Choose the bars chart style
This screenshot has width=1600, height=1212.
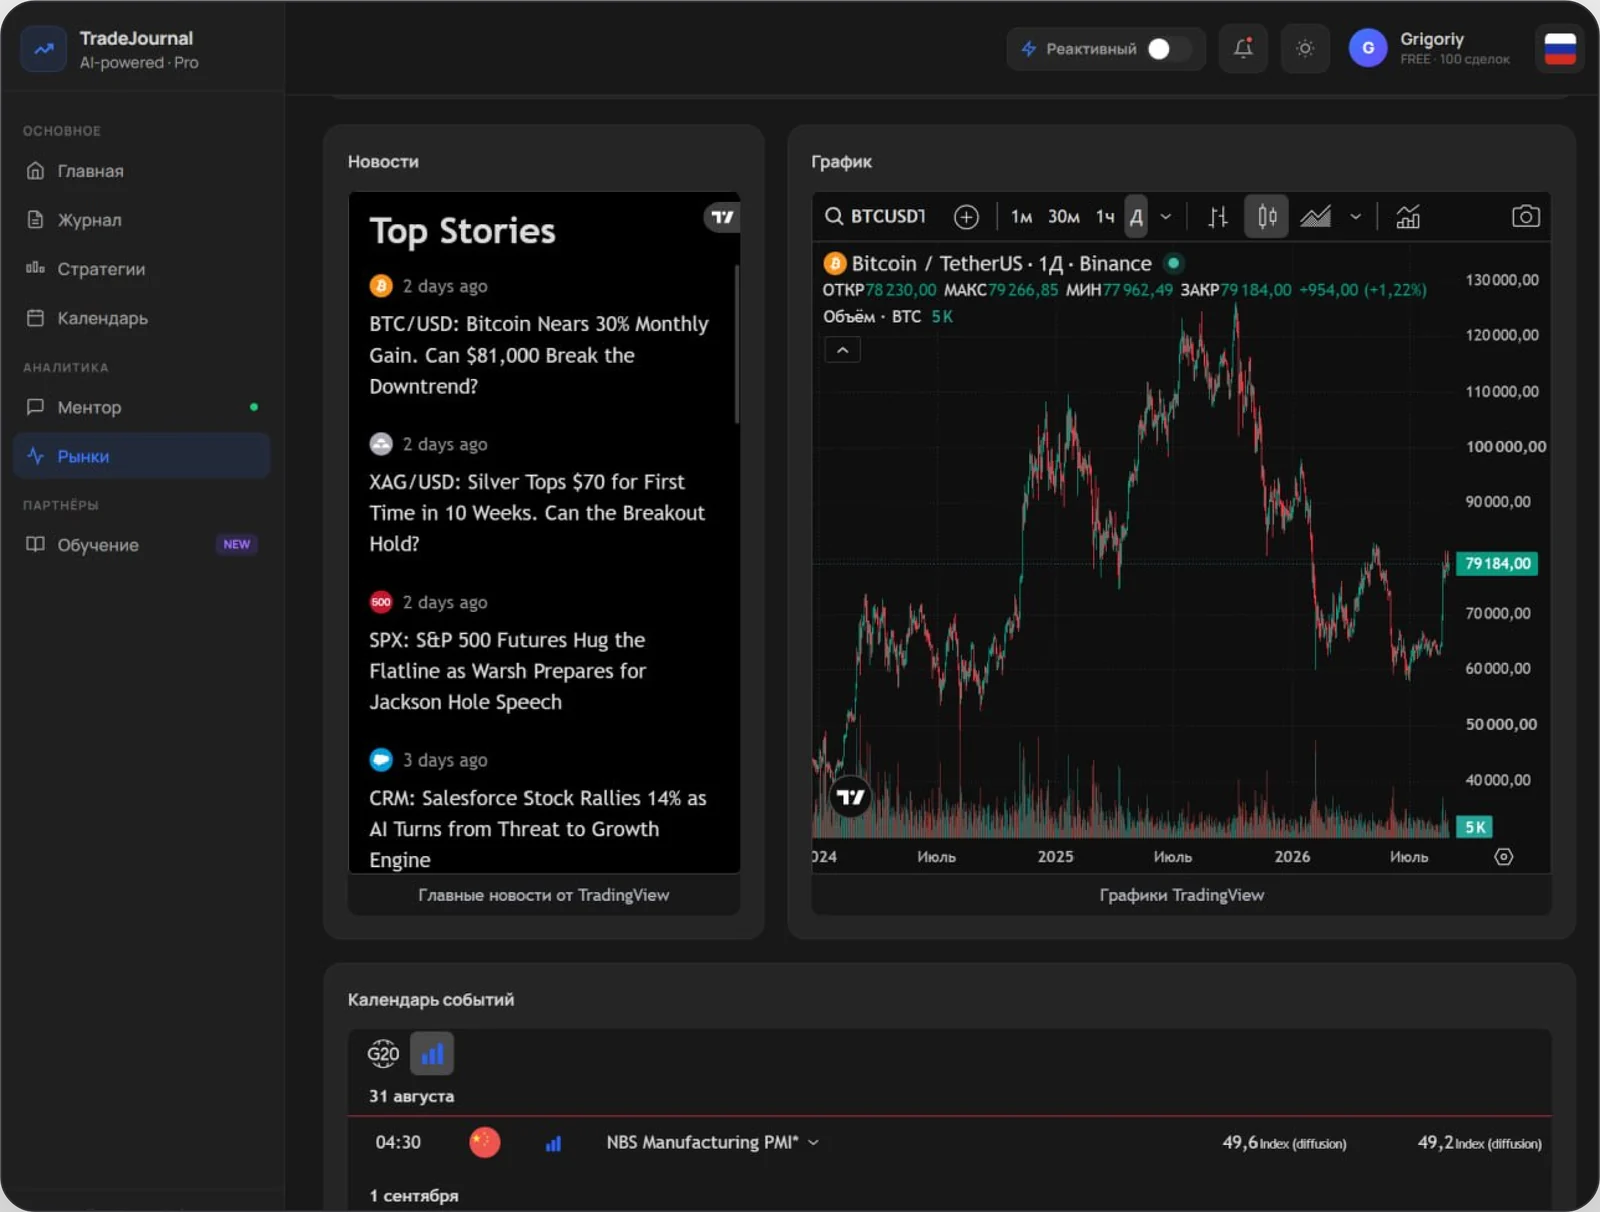pos(1218,217)
